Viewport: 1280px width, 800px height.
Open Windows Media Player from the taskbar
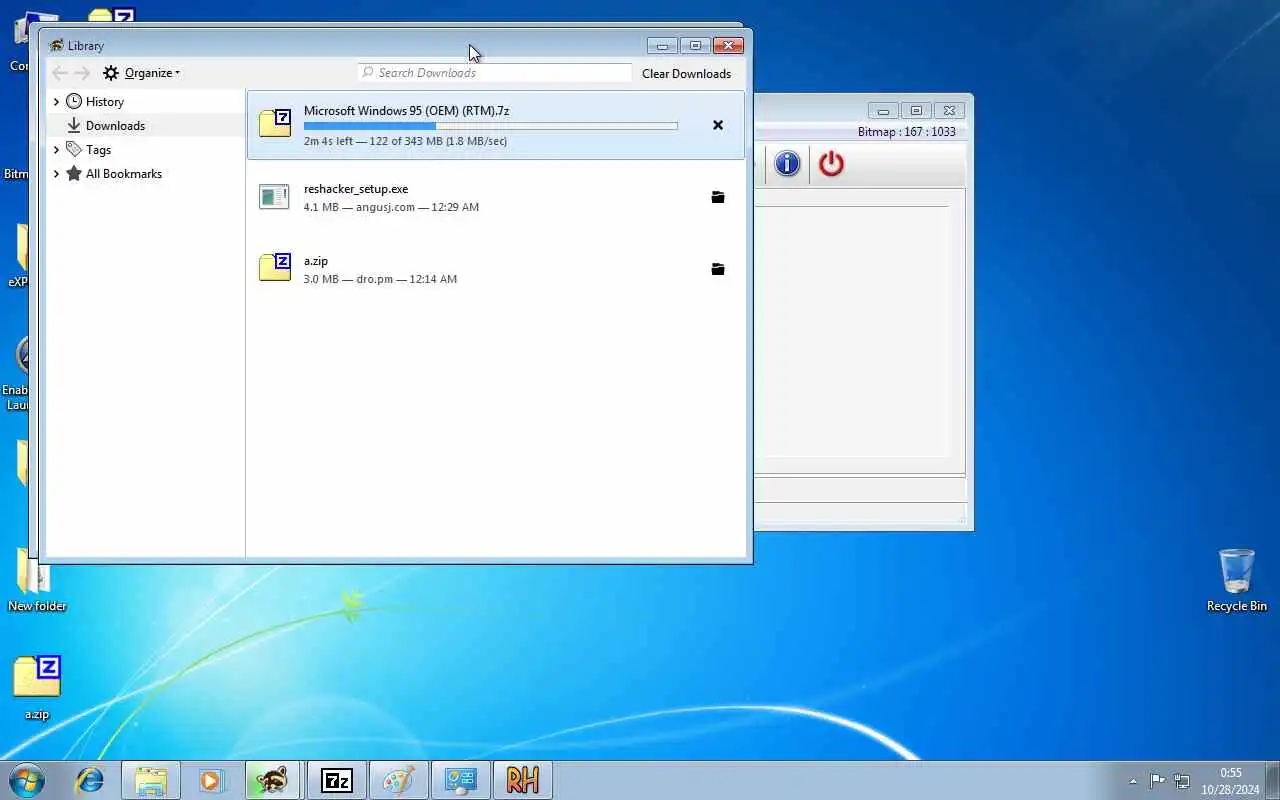click(x=211, y=780)
